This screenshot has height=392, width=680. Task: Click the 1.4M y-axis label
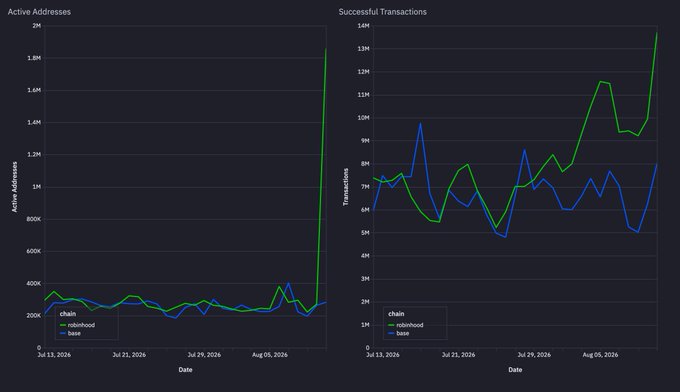[x=34, y=122]
